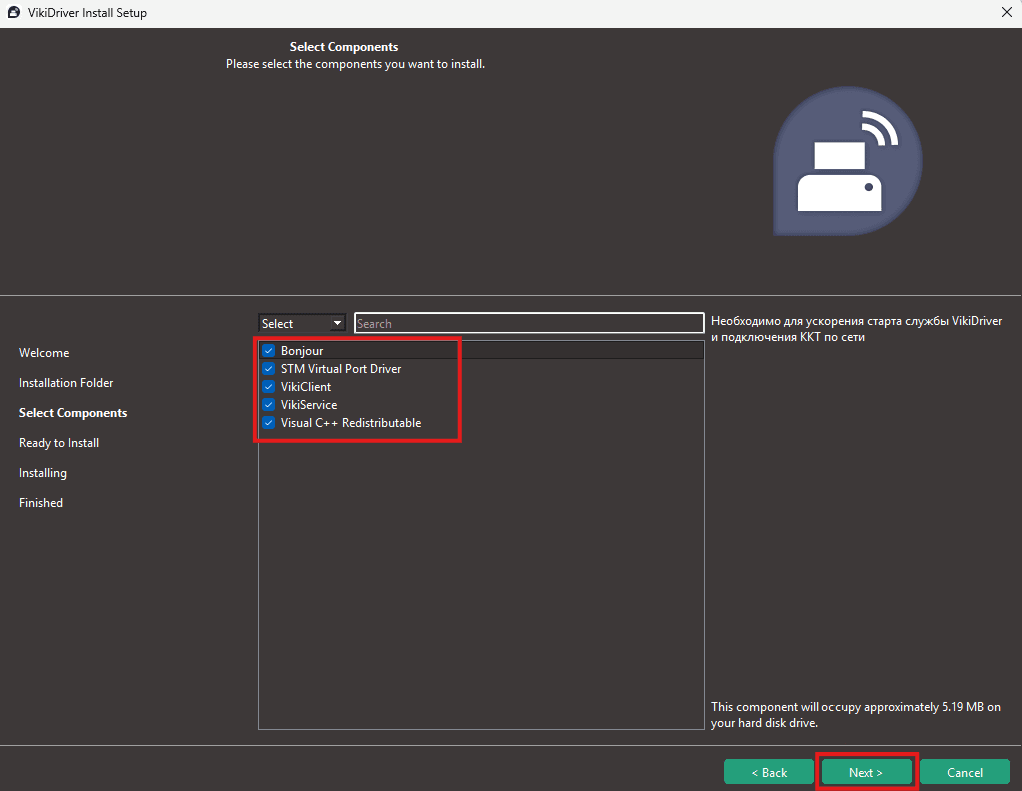Open the Select dropdown
The height and width of the screenshot is (791, 1022).
[302, 323]
